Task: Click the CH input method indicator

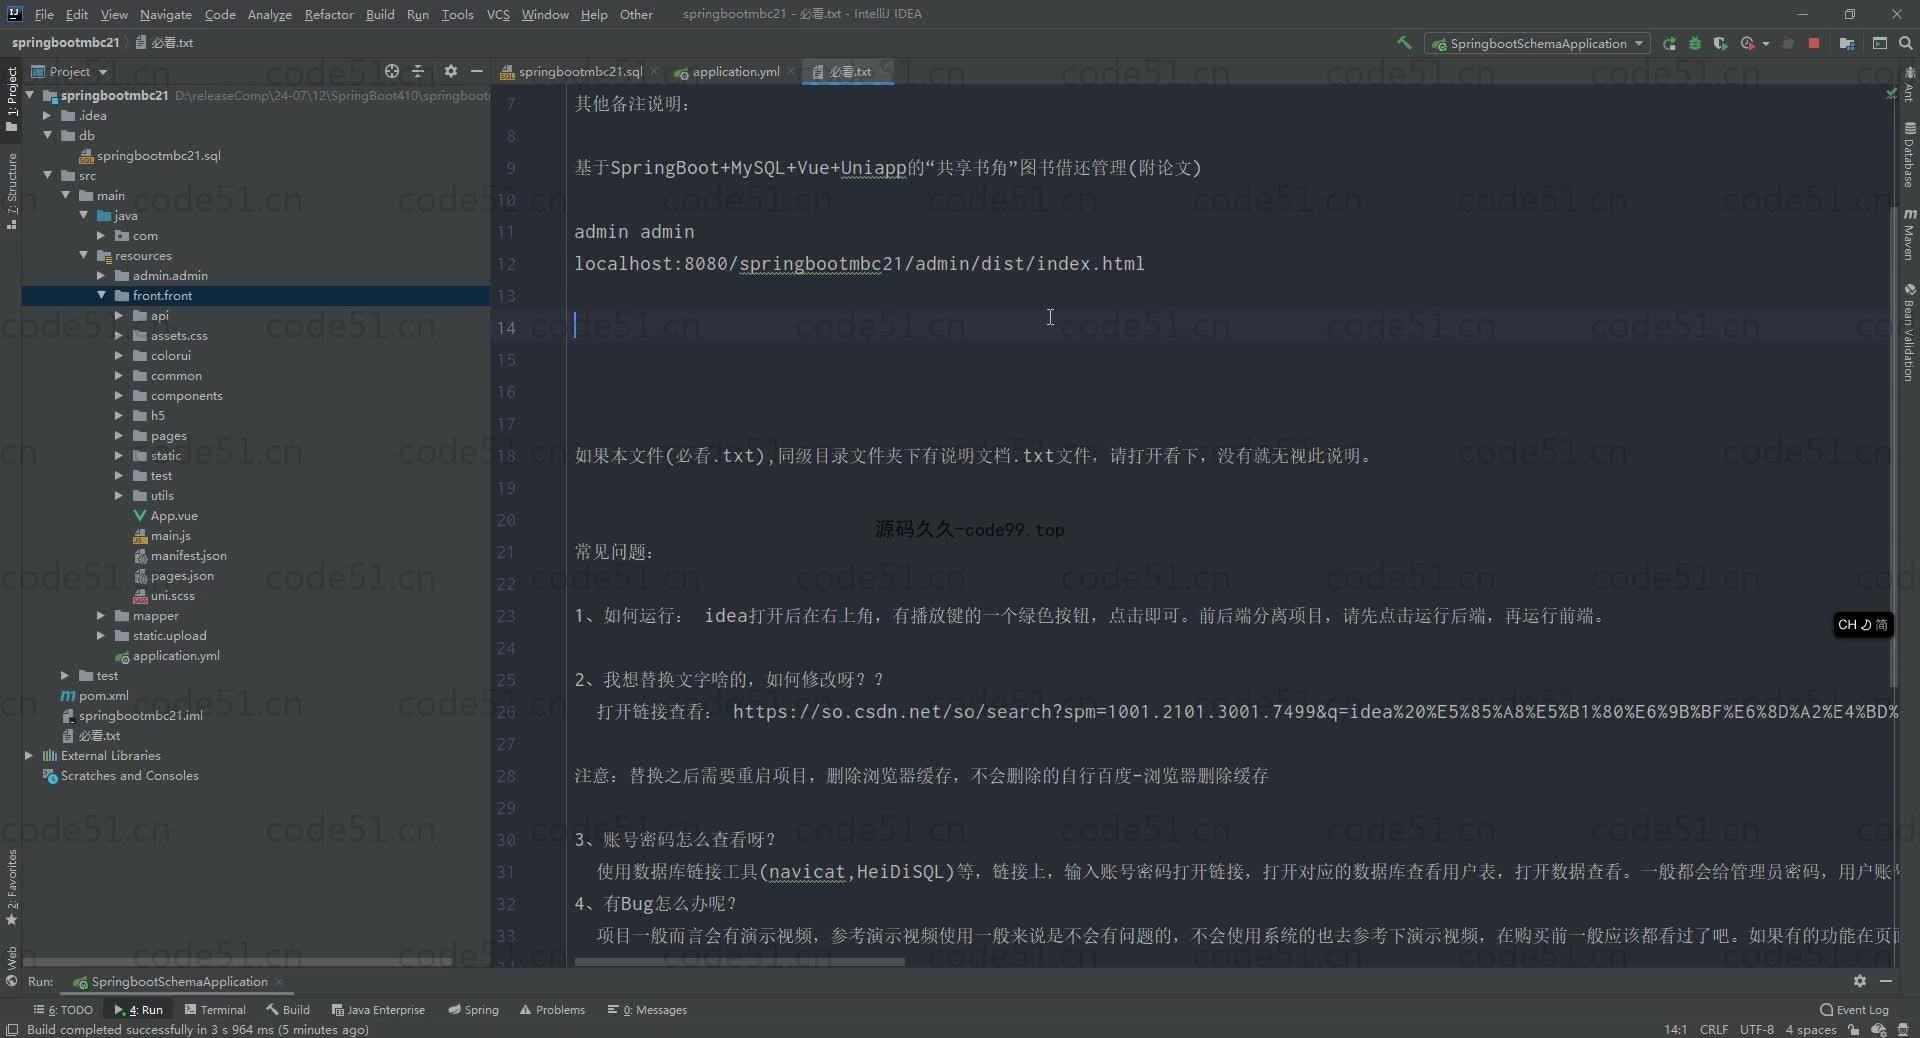Action: click(1862, 624)
